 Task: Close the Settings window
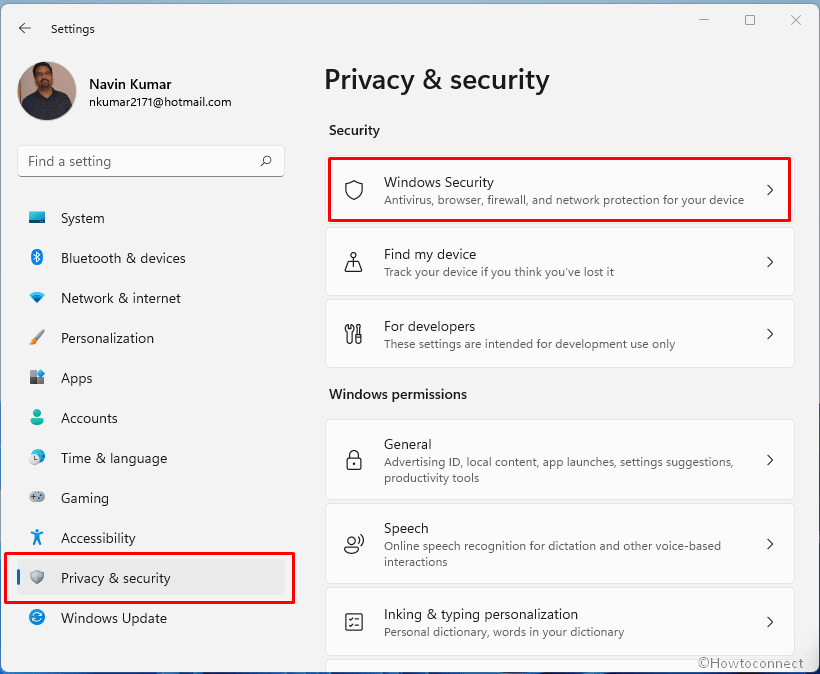coord(796,20)
